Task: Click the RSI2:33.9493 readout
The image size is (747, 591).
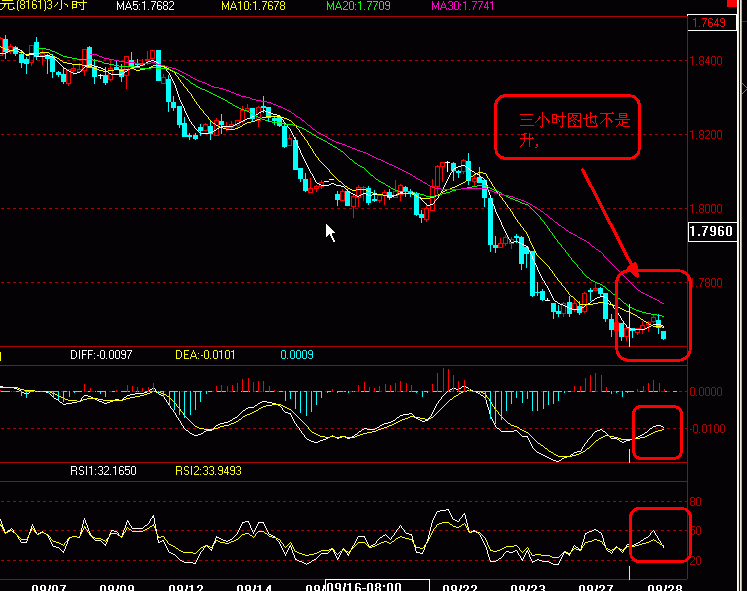Action: point(208,471)
